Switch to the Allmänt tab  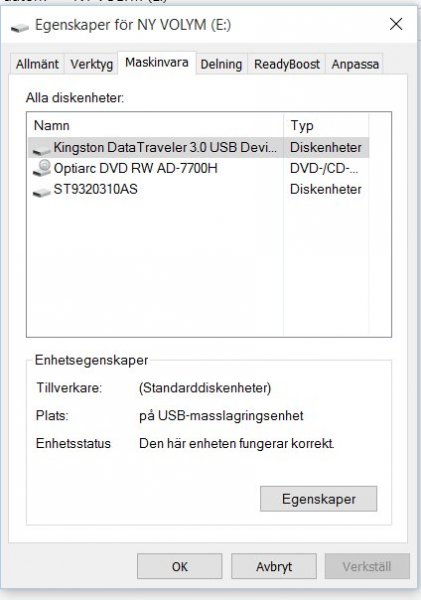point(37,64)
